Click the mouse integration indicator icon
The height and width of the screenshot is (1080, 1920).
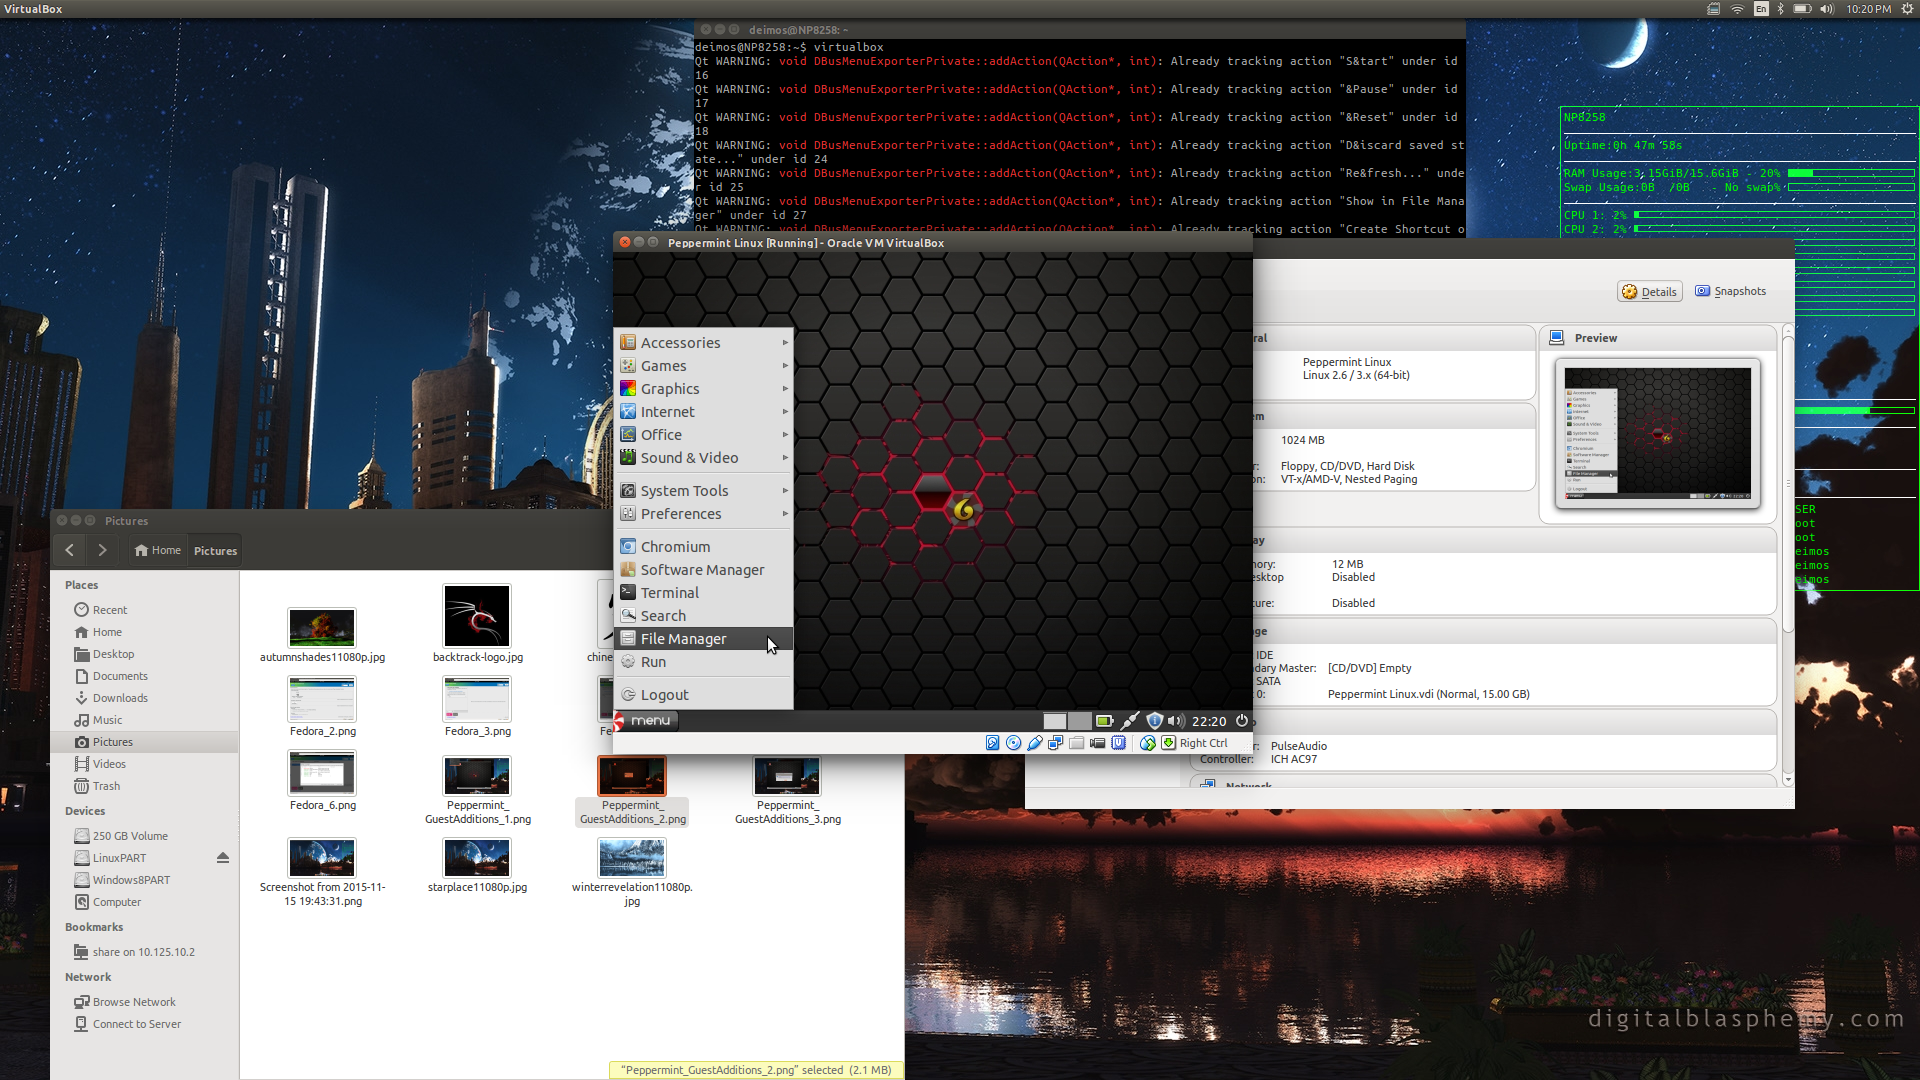click(1147, 743)
